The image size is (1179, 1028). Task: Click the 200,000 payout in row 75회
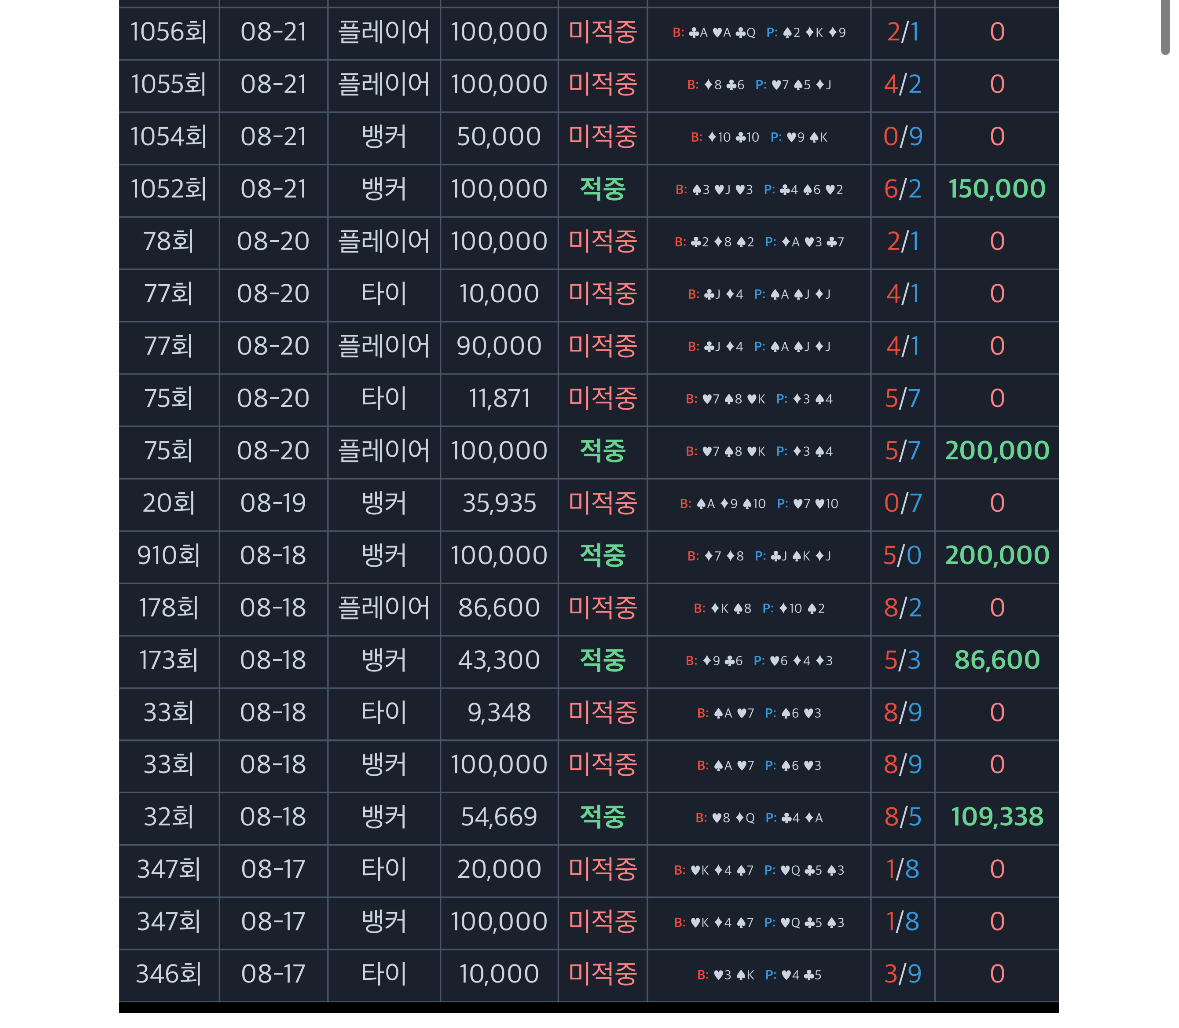[997, 450]
